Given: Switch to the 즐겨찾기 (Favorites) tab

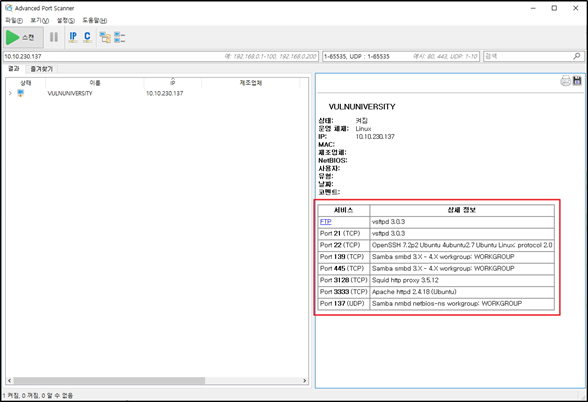Looking at the screenshot, I should click(41, 69).
